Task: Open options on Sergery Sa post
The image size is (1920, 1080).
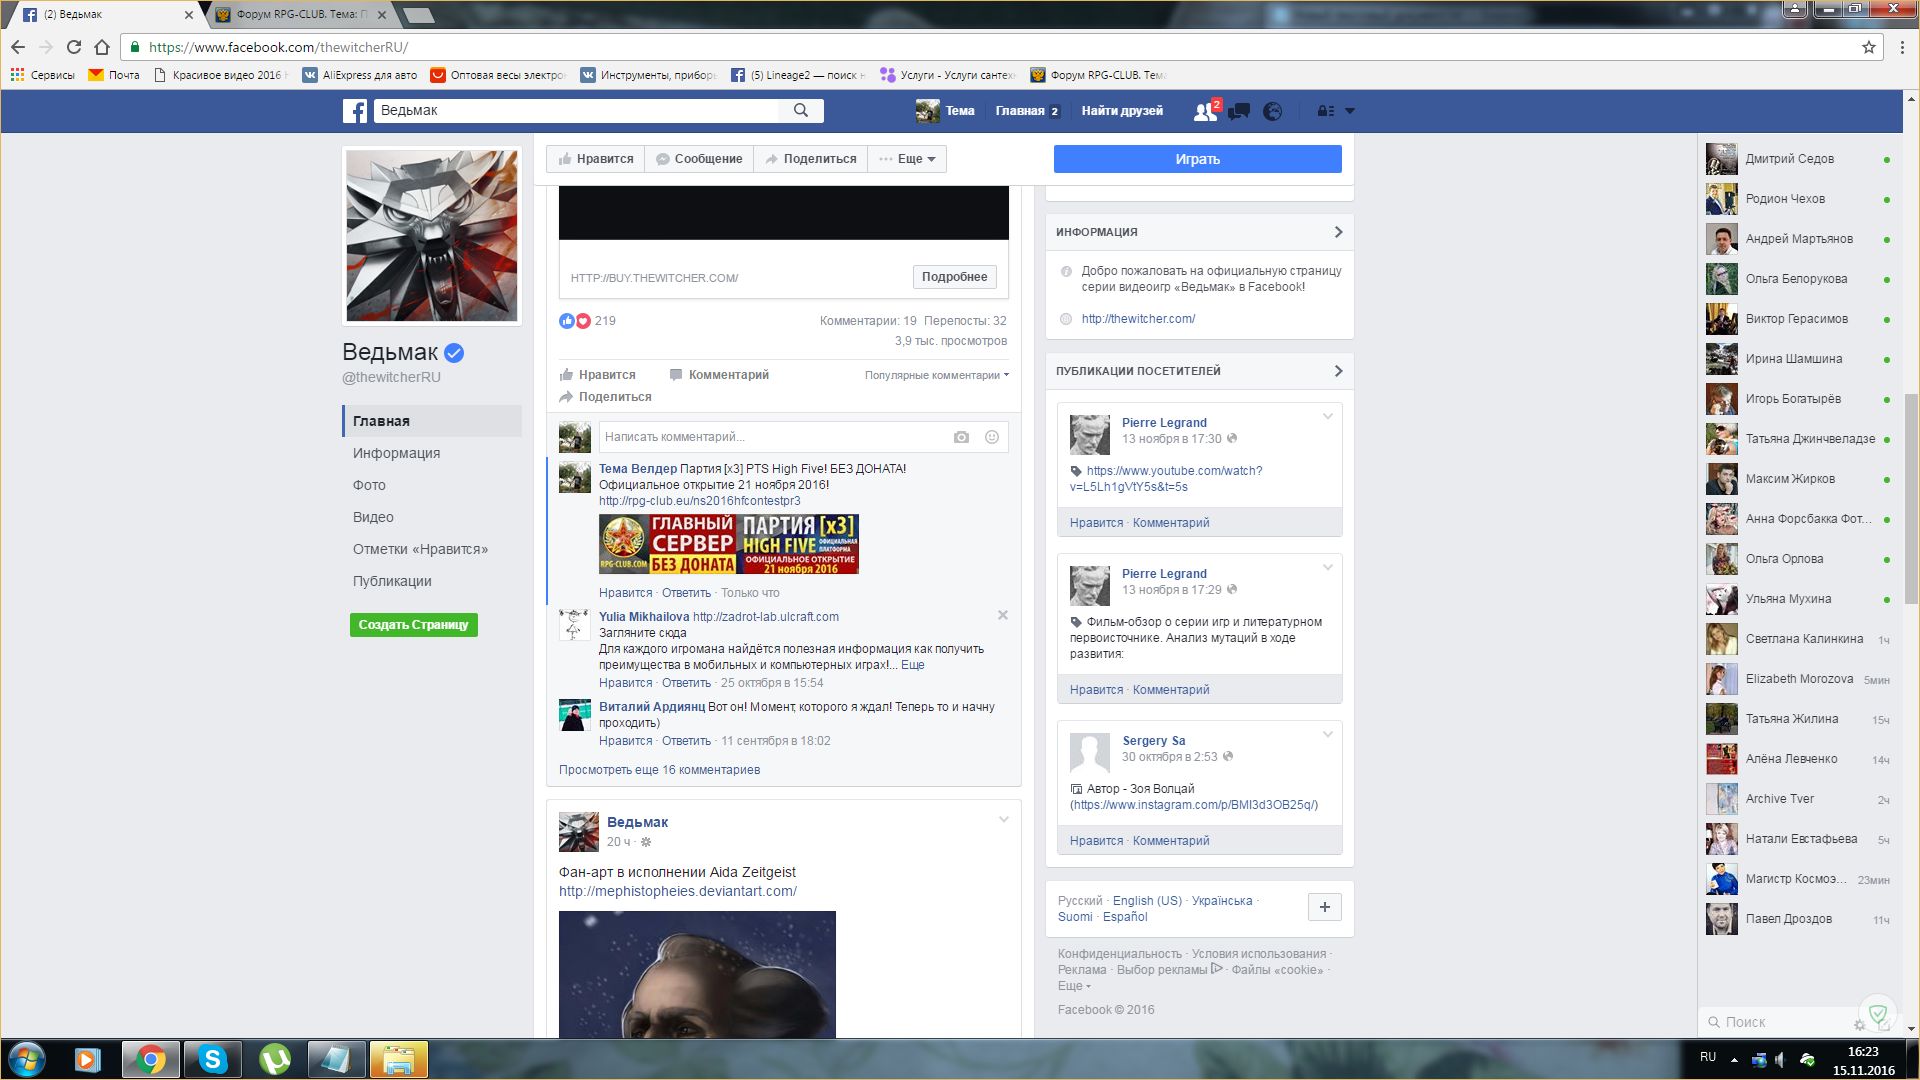Action: pyautogui.click(x=1328, y=735)
